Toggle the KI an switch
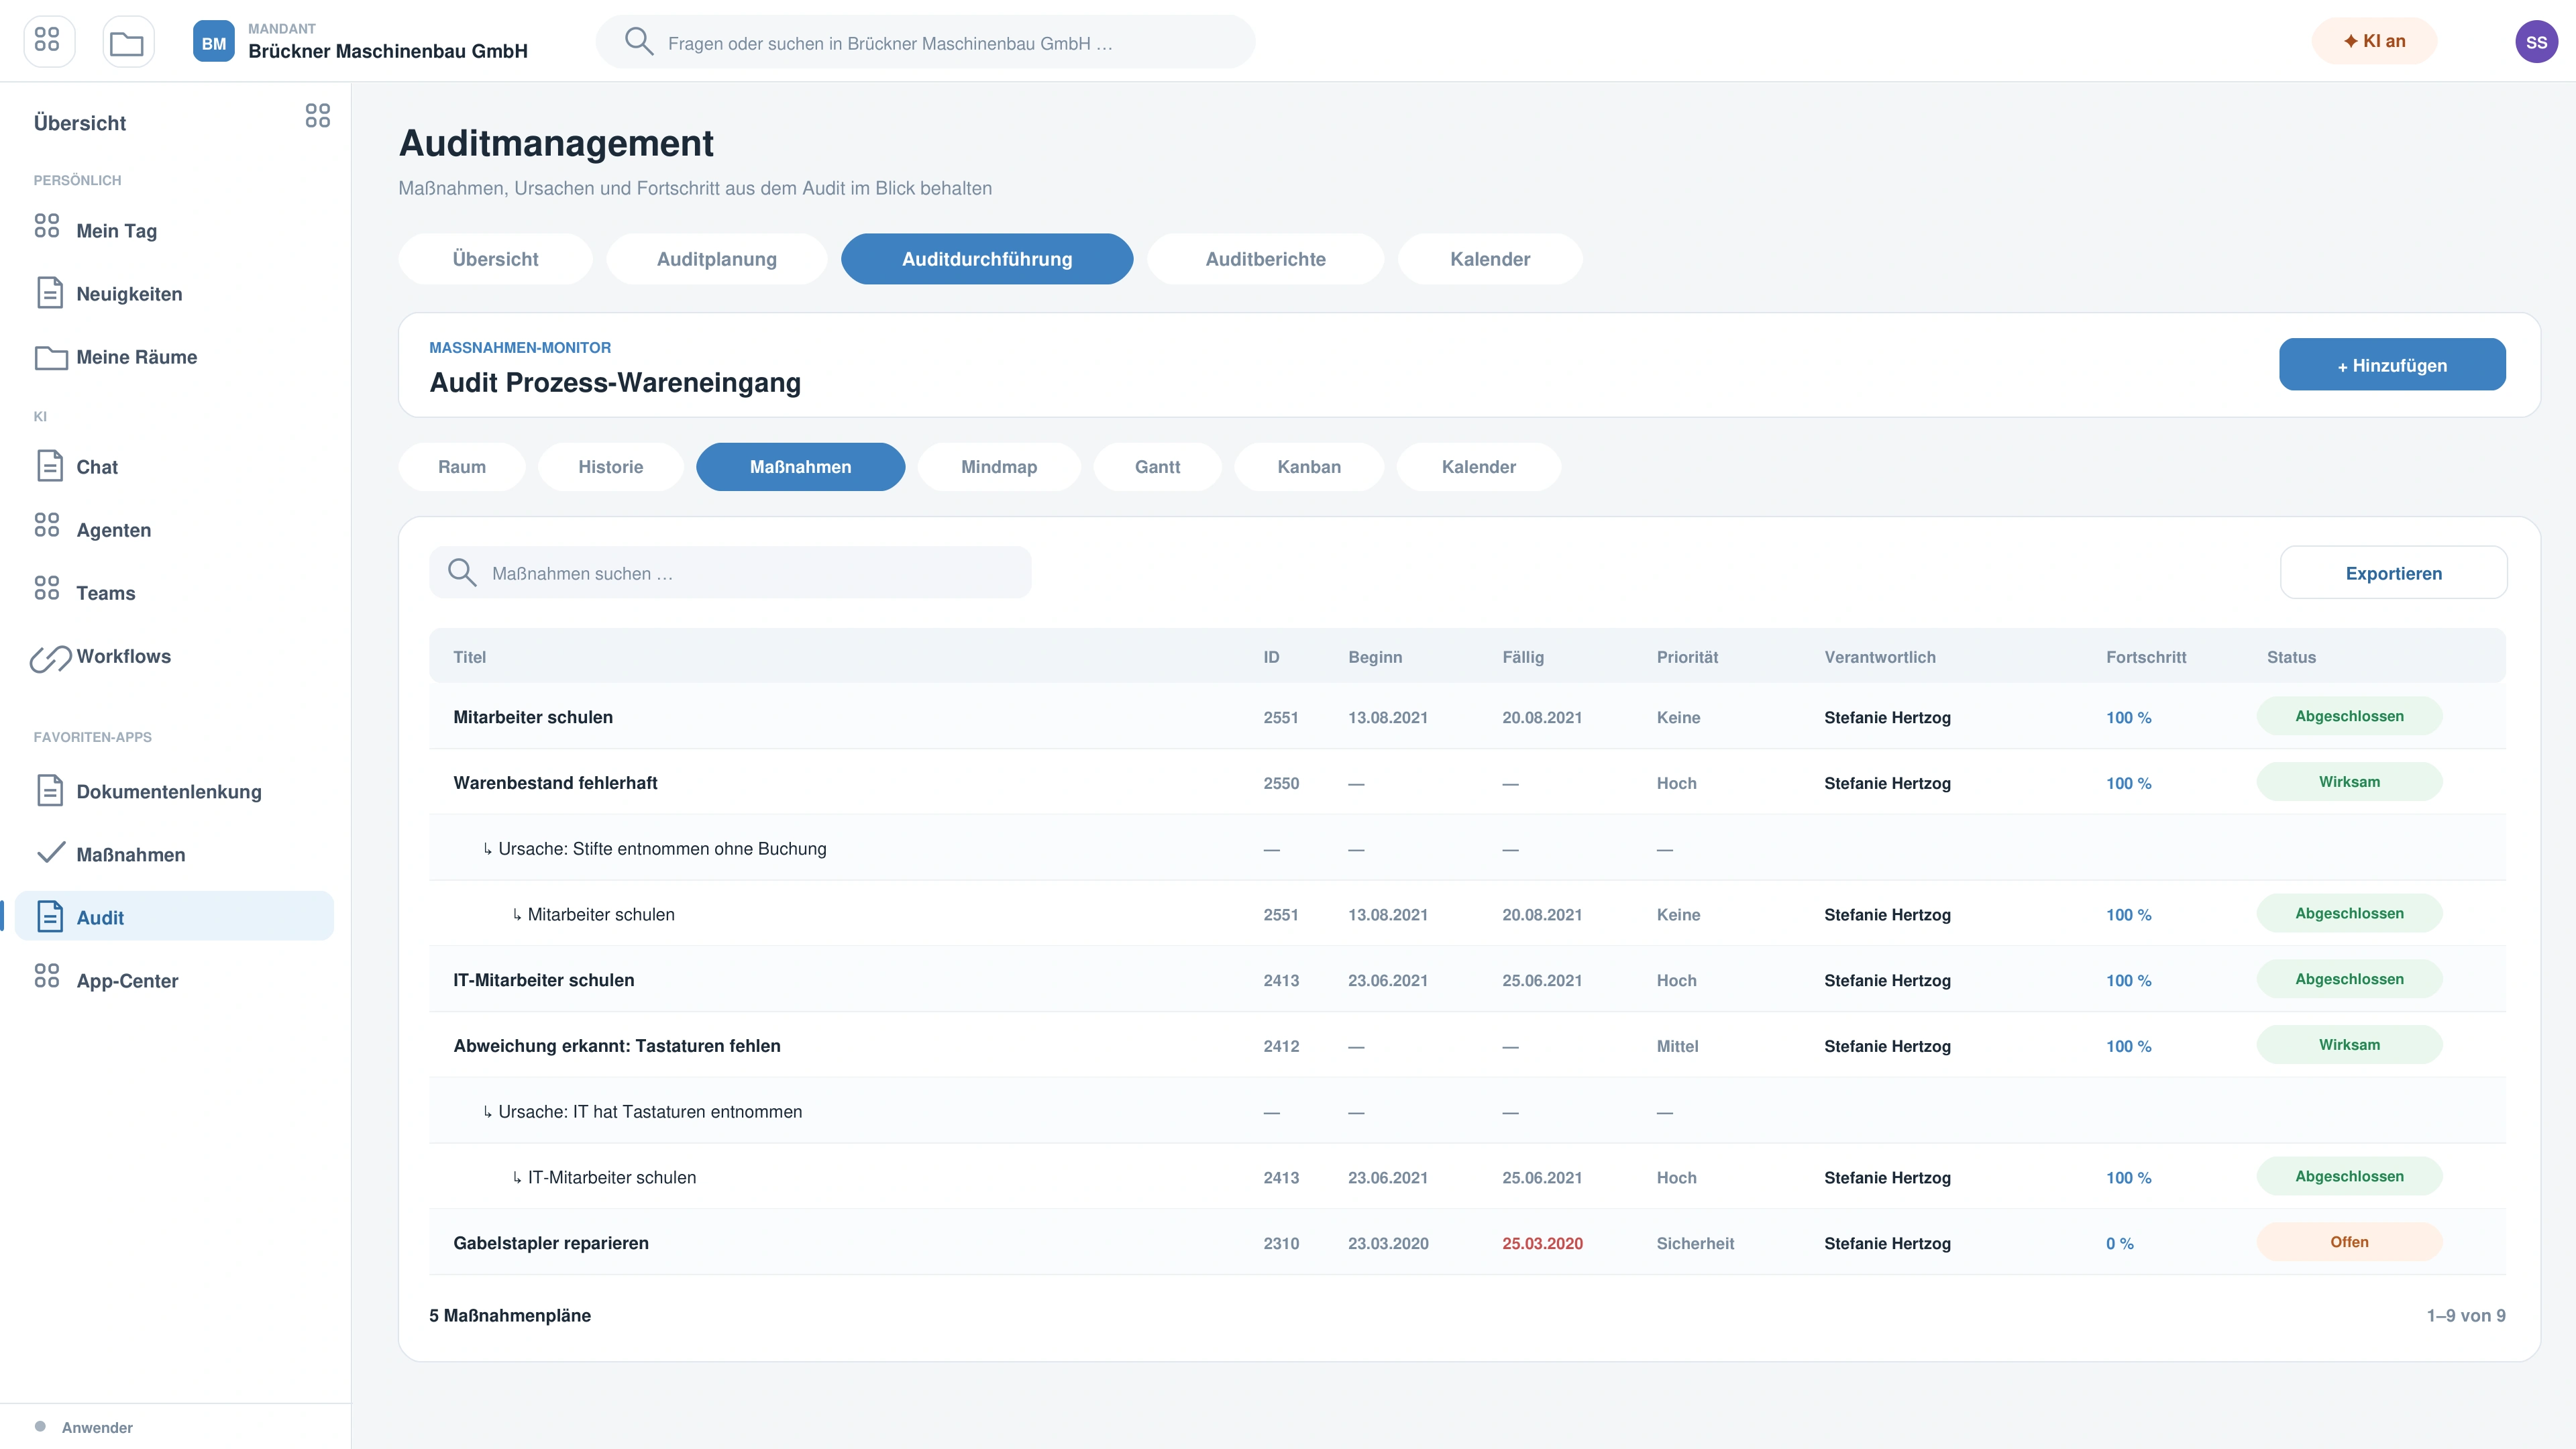The height and width of the screenshot is (1449, 2576). (x=2374, y=41)
